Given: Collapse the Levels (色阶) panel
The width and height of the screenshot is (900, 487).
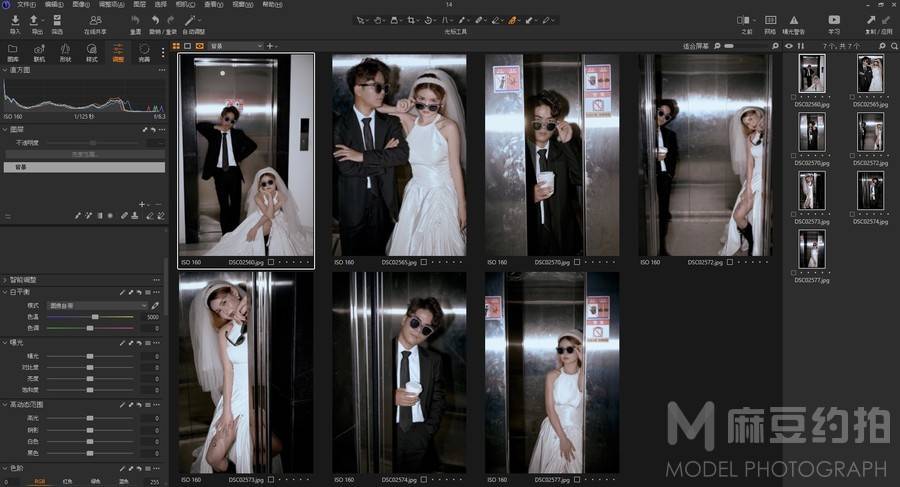Looking at the screenshot, I should [x=5, y=469].
